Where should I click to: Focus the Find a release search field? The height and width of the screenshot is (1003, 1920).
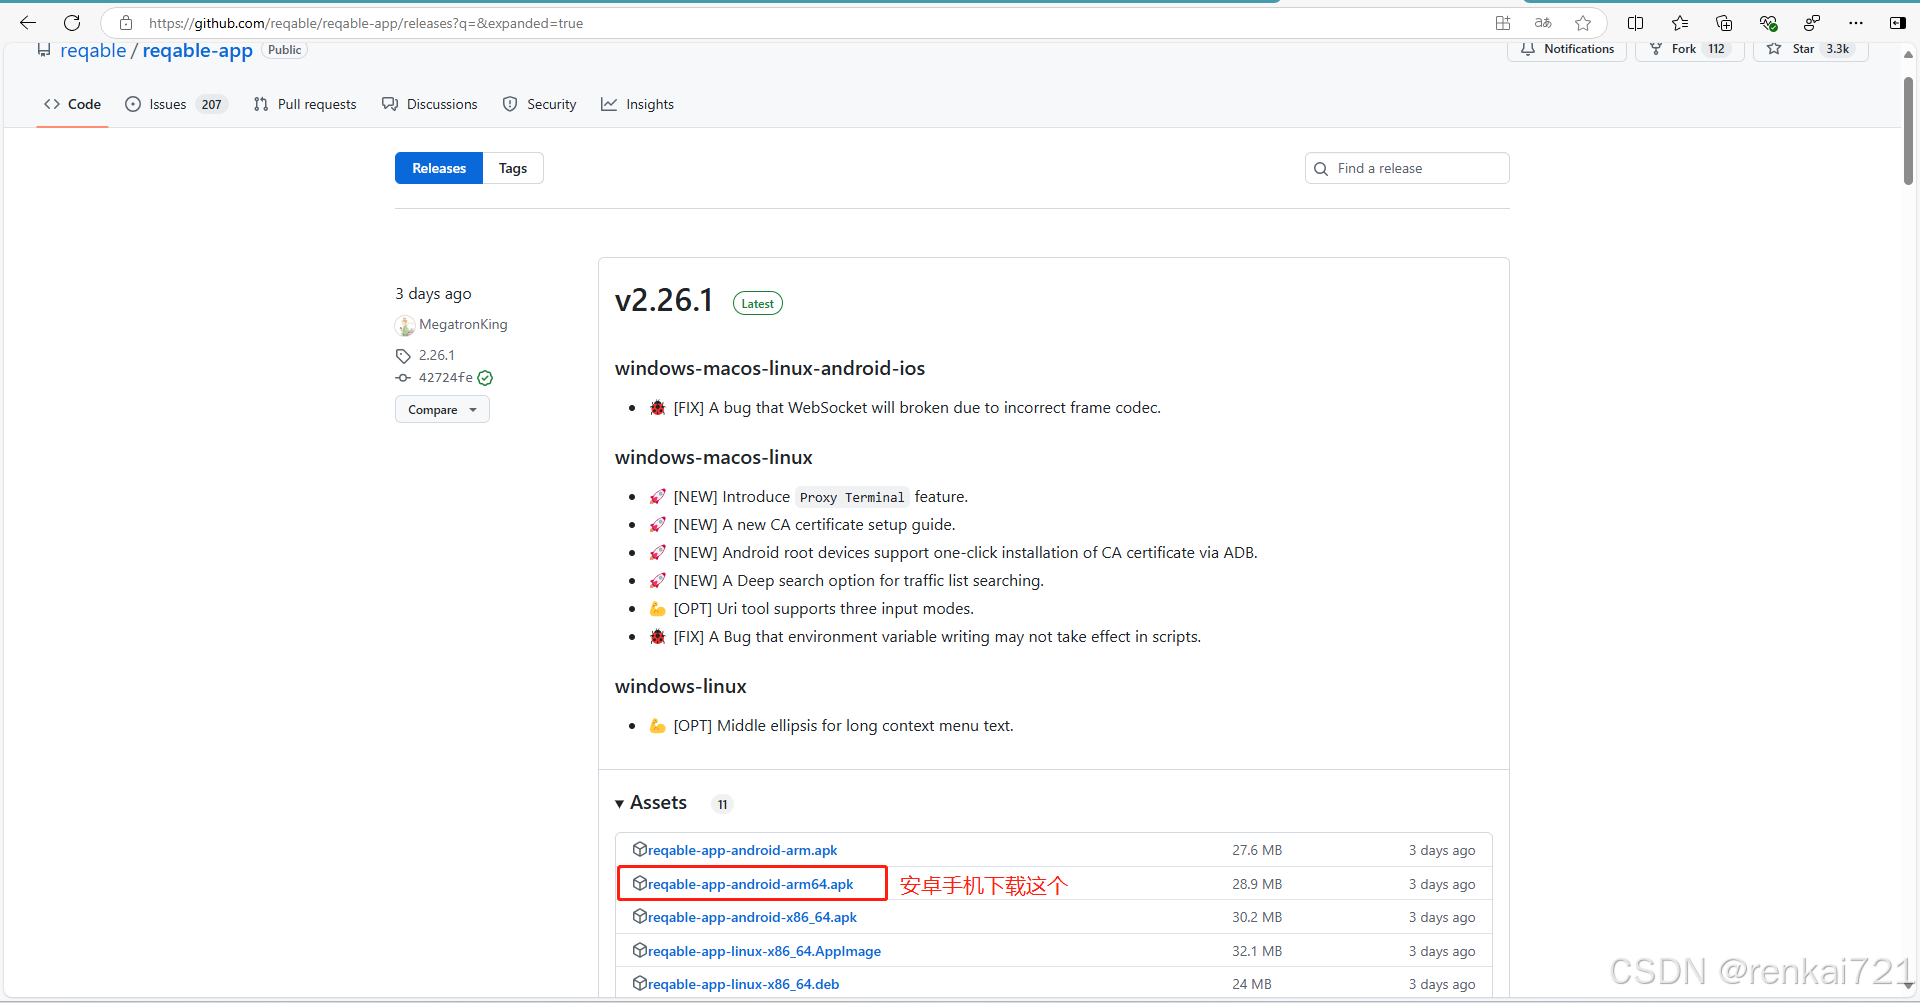tap(1407, 168)
